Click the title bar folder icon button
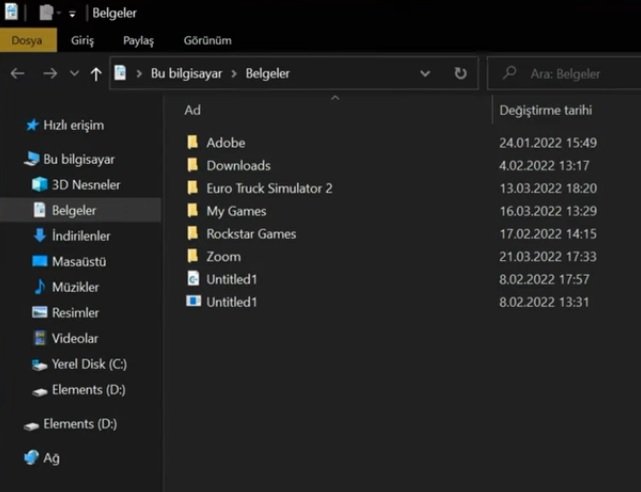641x492 pixels. pyautogui.click(x=46, y=12)
